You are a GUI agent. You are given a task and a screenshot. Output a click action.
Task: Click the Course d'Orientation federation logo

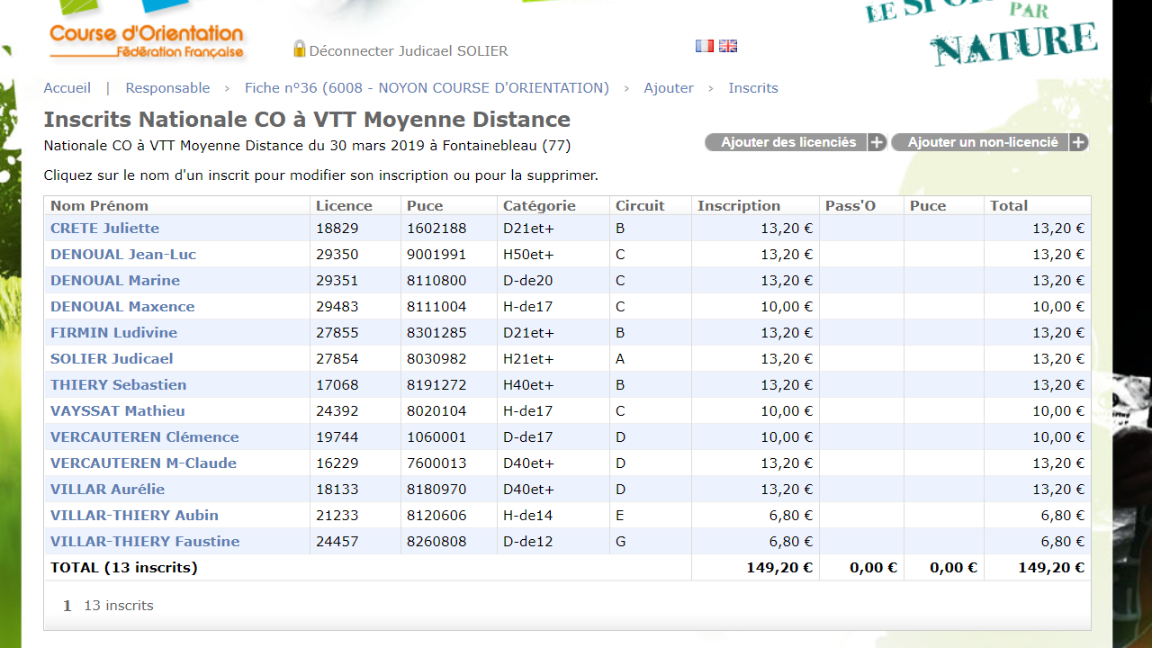coord(146,42)
